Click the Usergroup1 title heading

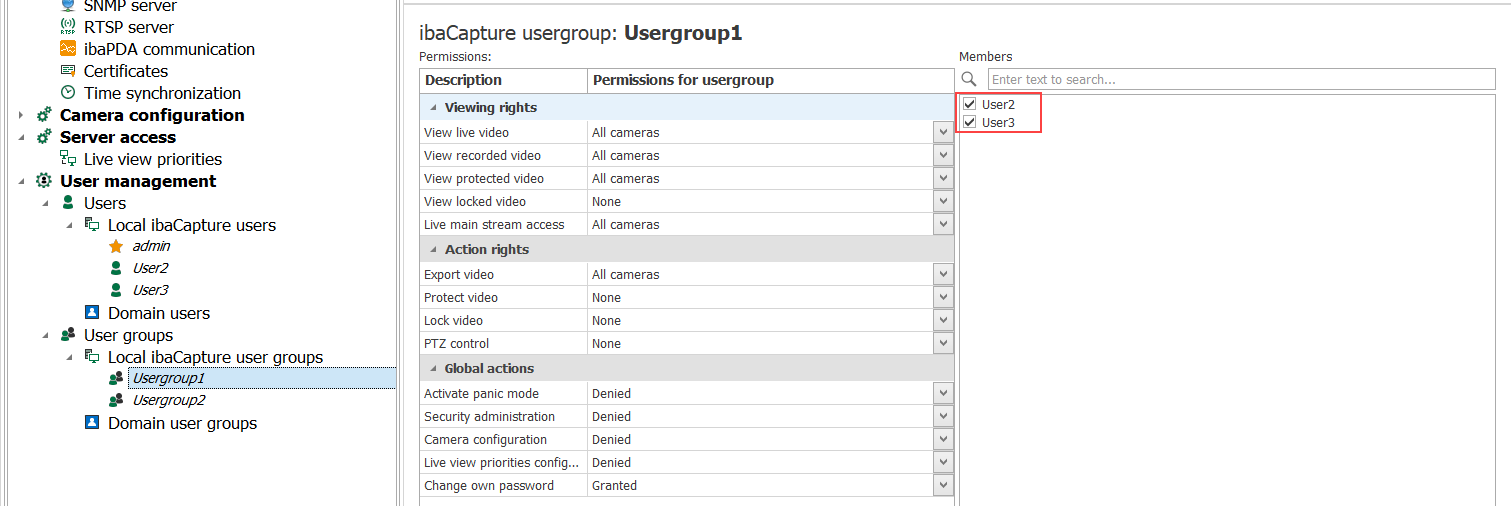683,33
